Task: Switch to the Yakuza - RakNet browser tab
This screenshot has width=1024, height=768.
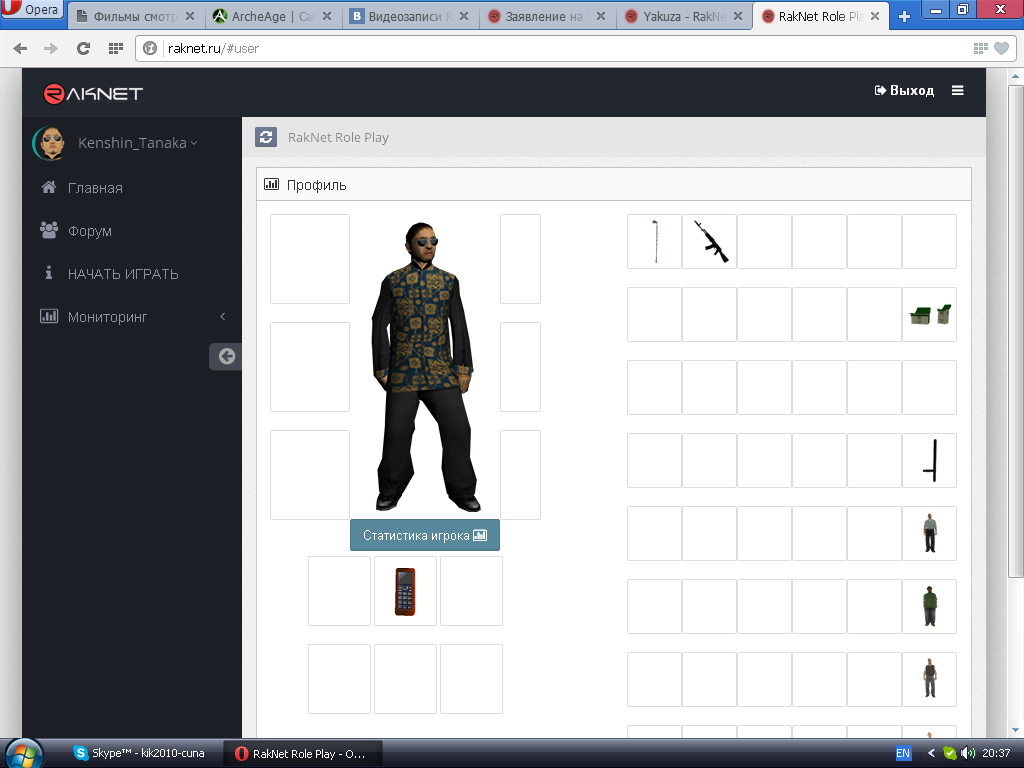Action: [684, 16]
